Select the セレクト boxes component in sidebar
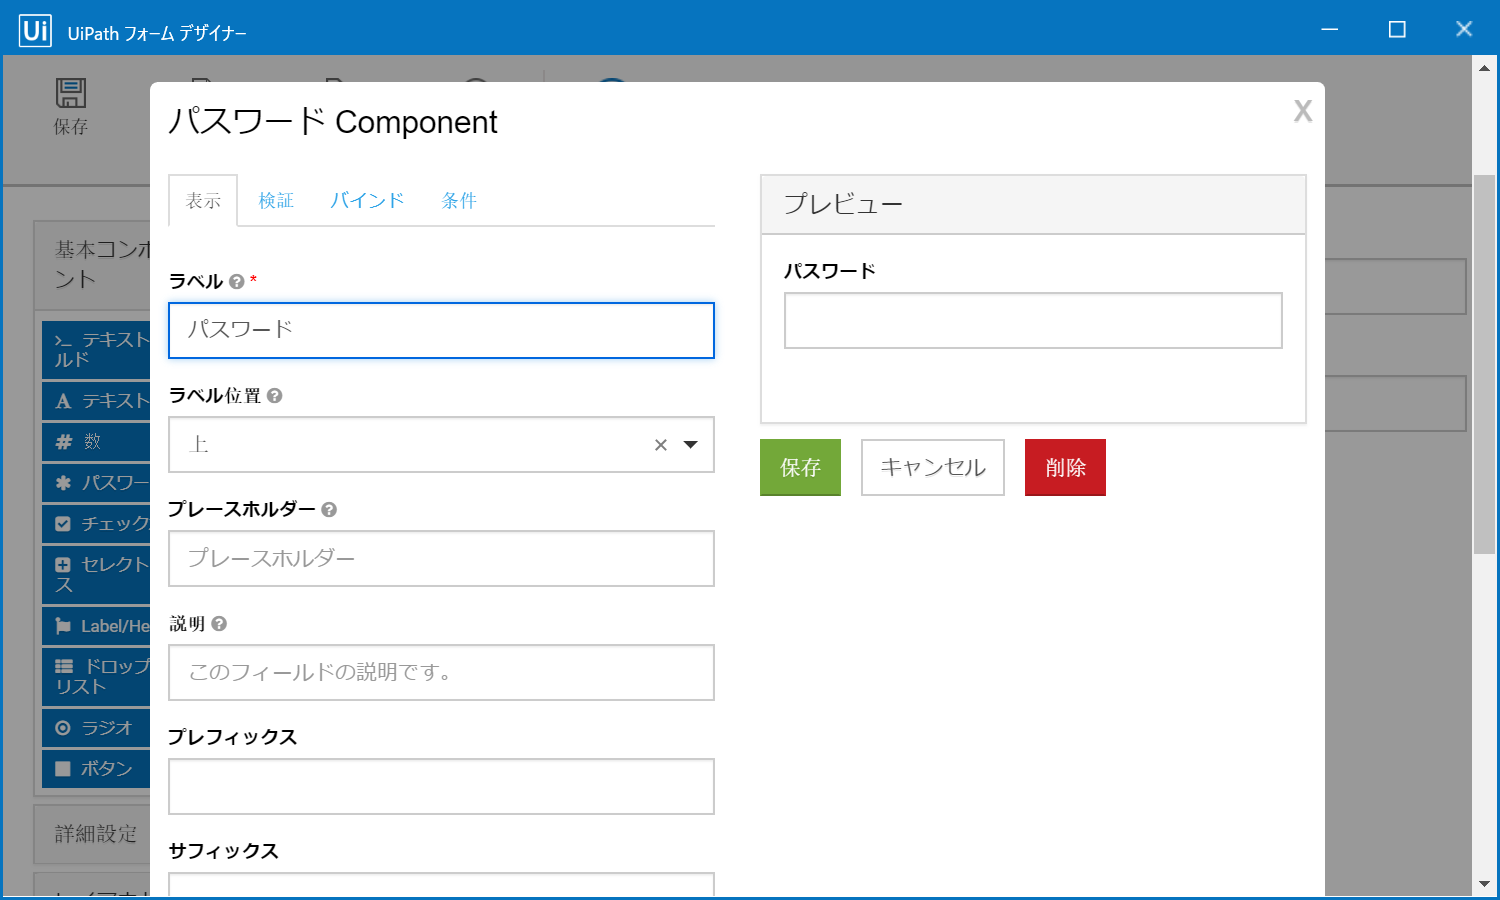The height and width of the screenshot is (900, 1500). 96,575
